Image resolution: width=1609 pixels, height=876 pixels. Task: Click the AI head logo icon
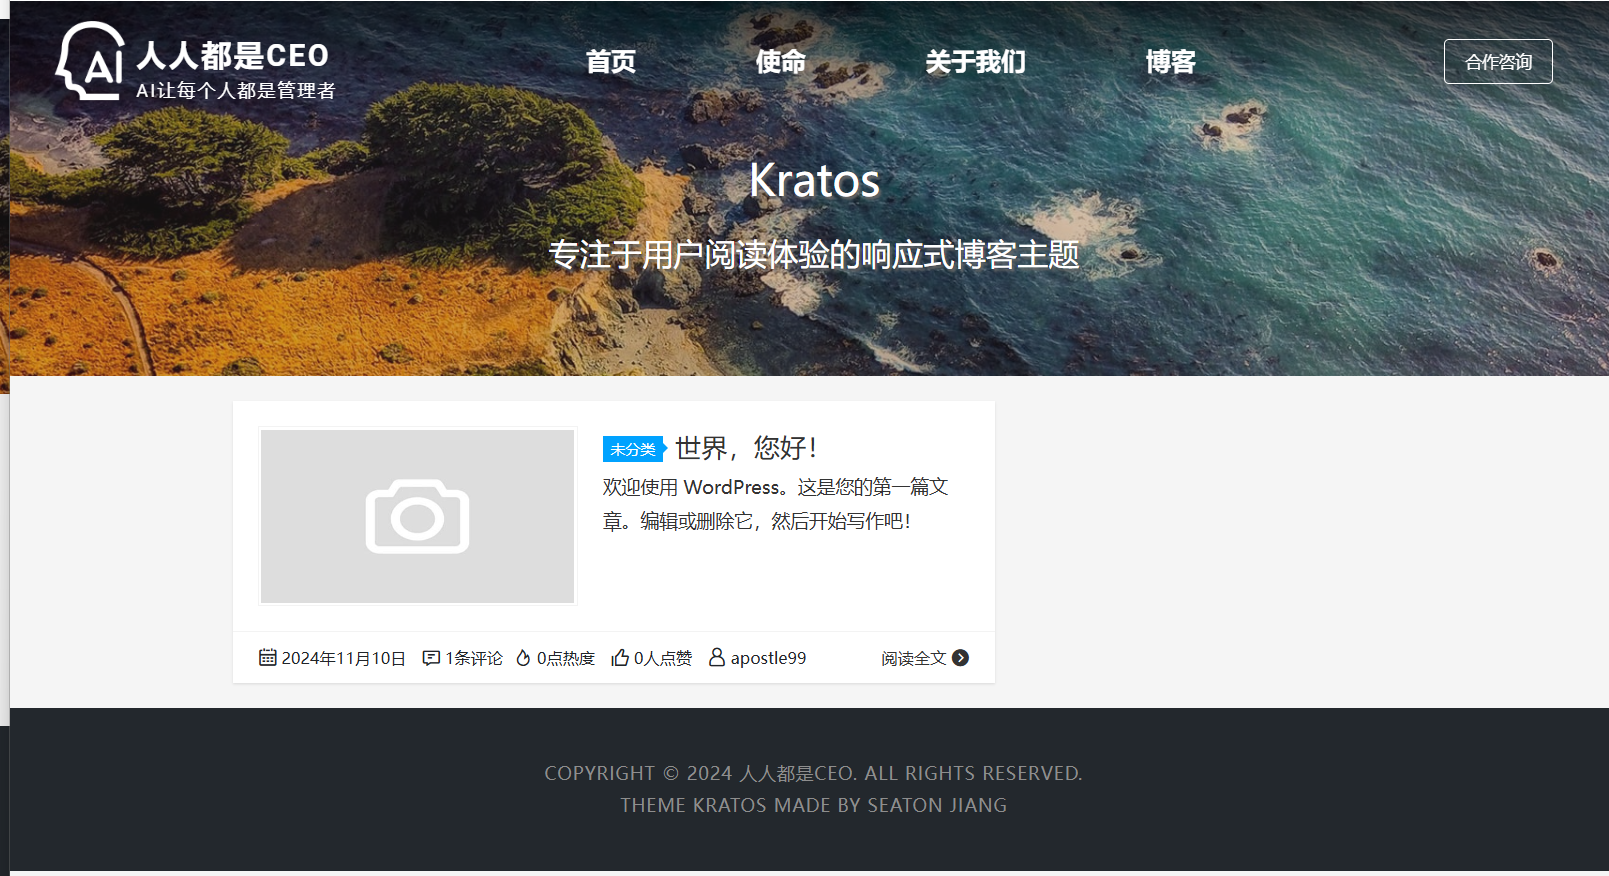[x=90, y=62]
